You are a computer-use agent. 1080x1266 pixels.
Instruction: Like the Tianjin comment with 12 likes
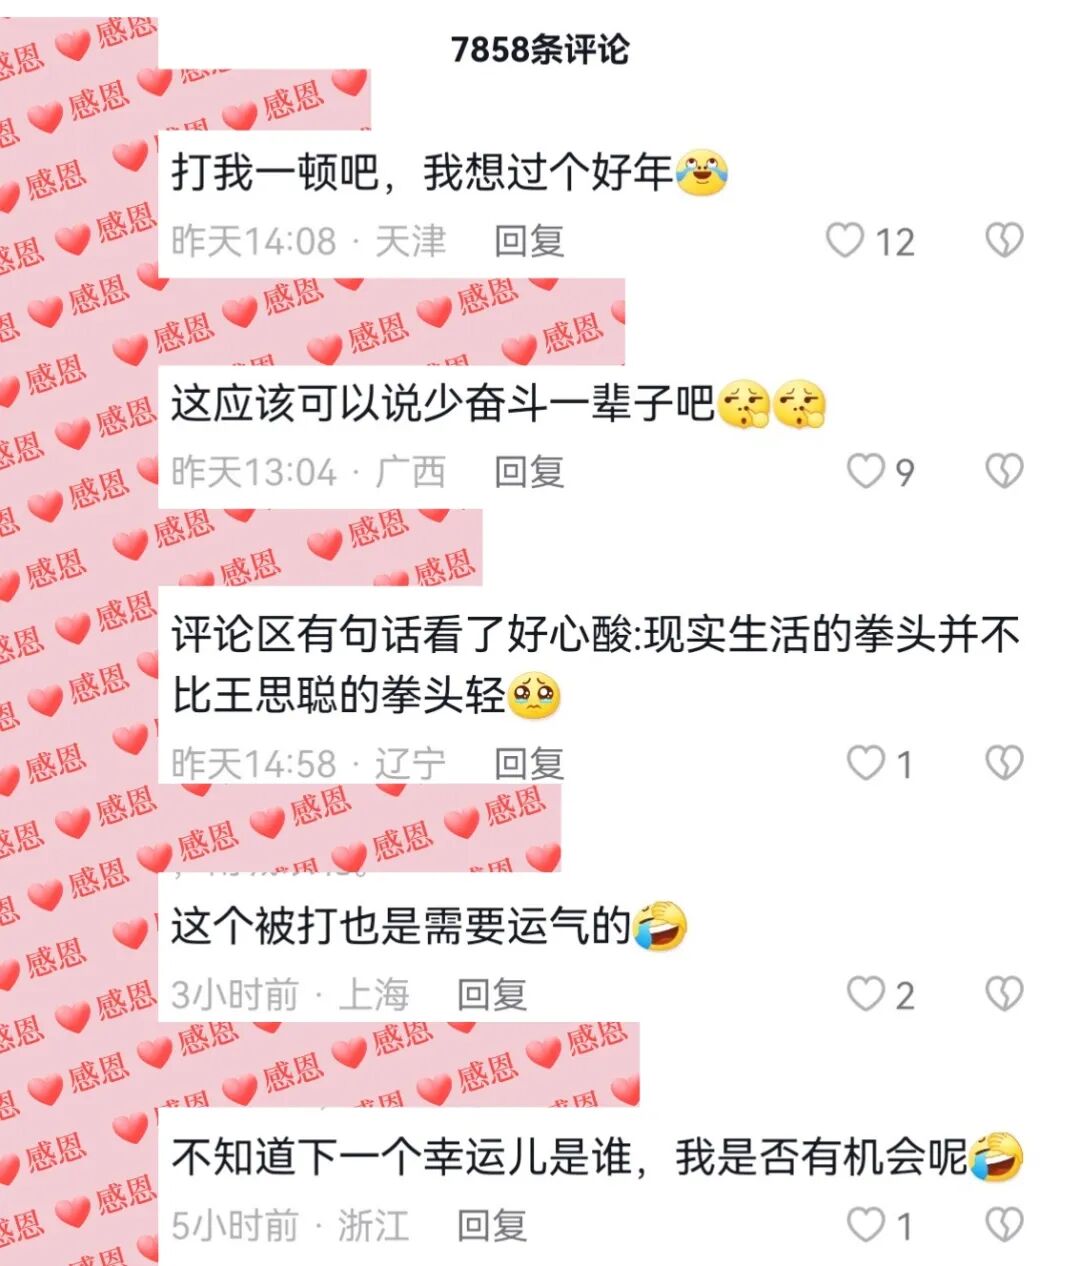tap(844, 241)
